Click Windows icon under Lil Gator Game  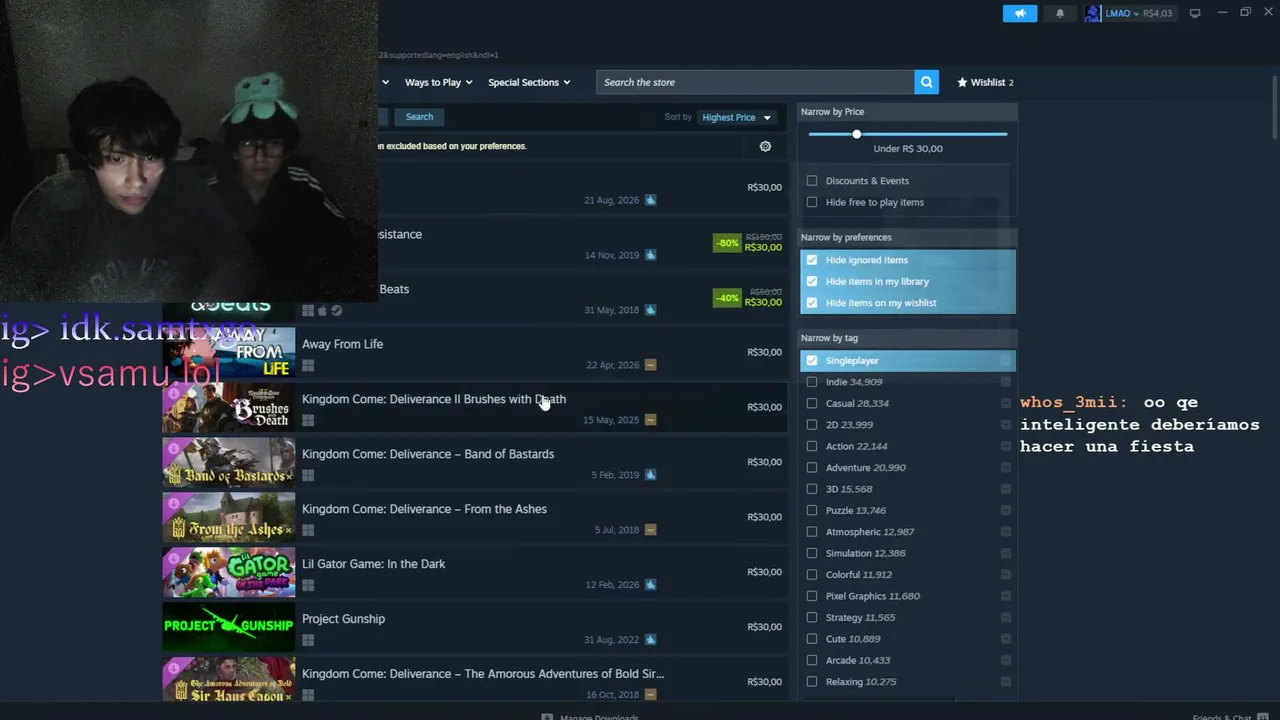click(x=308, y=586)
